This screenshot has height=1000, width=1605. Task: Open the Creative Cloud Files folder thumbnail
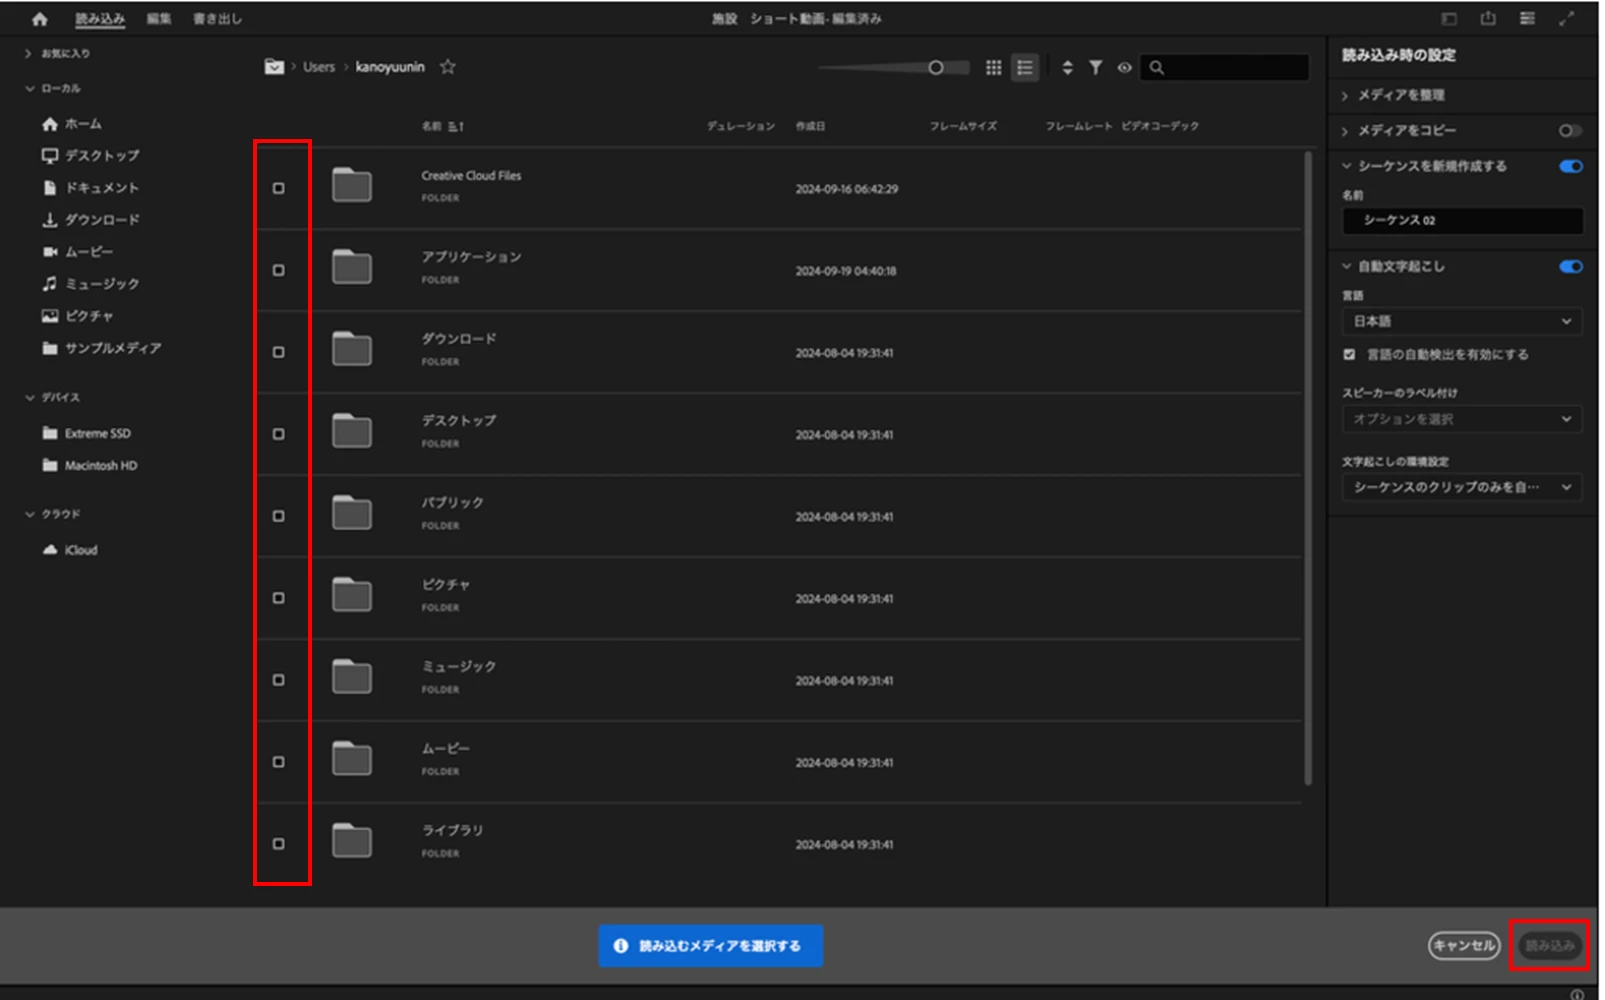pos(353,186)
